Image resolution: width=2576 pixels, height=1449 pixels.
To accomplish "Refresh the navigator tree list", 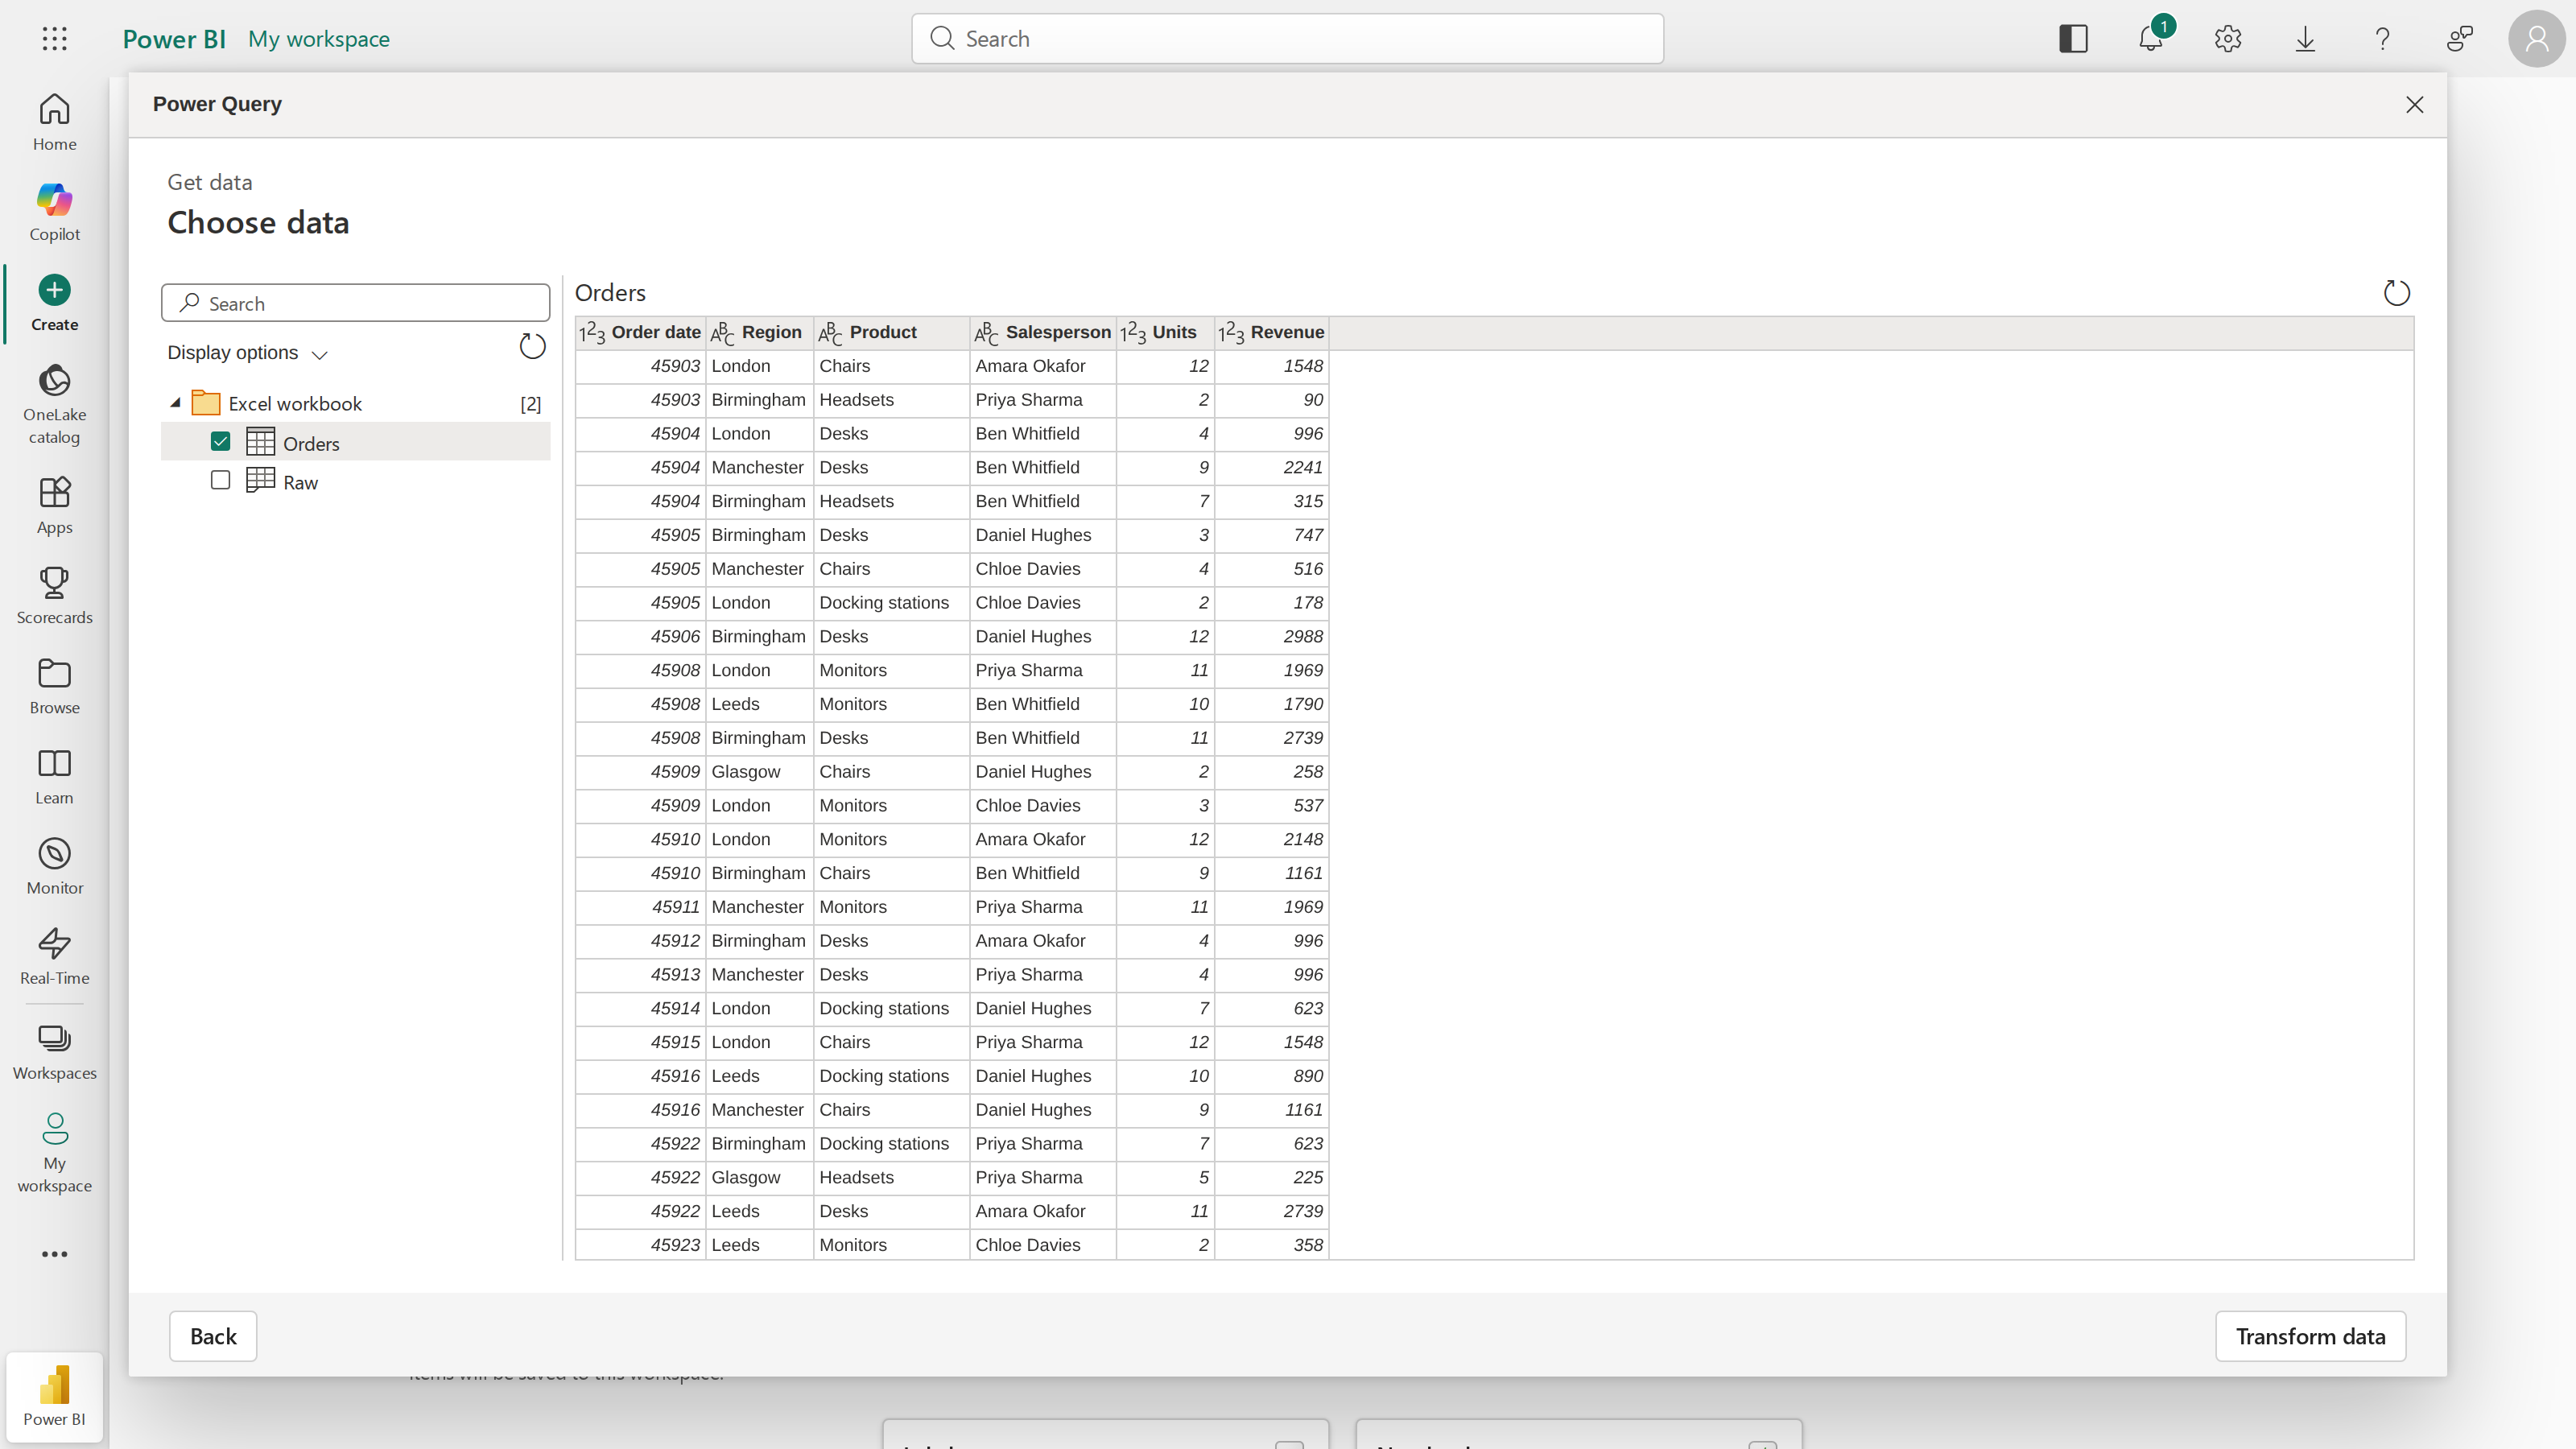I will point(532,347).
